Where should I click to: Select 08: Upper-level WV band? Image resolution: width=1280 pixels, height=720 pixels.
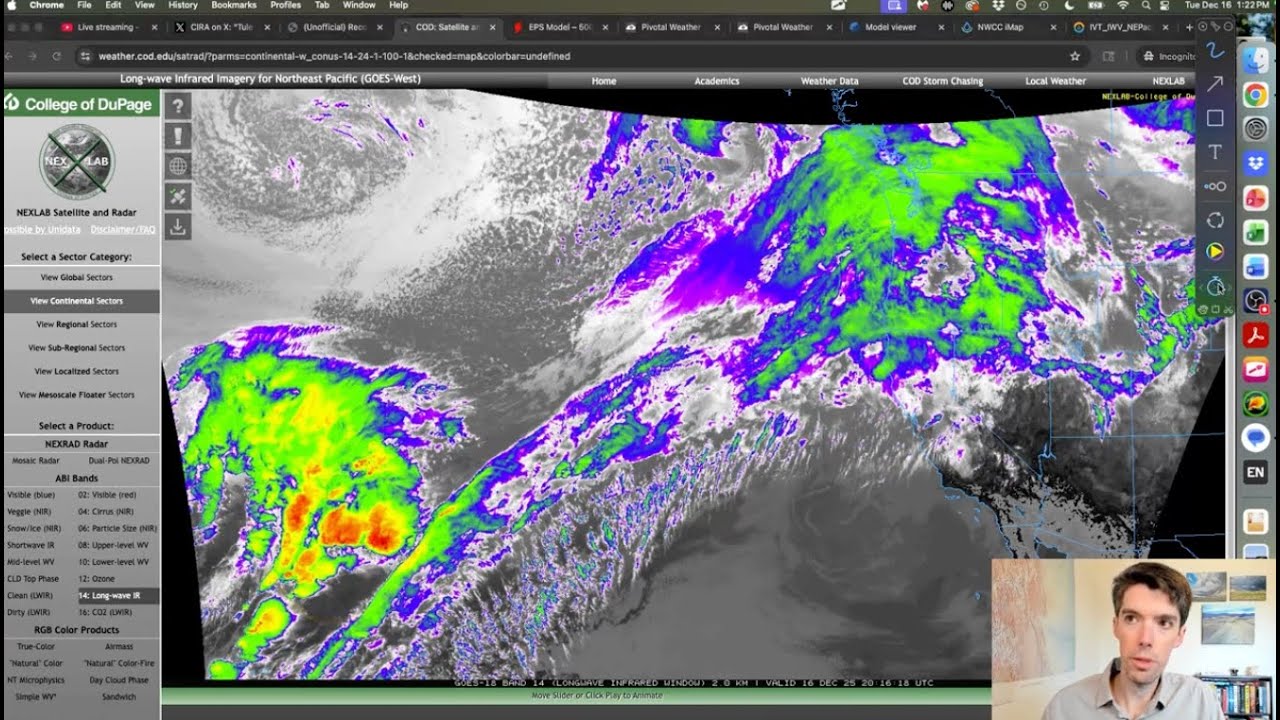[x=115, y=545]
